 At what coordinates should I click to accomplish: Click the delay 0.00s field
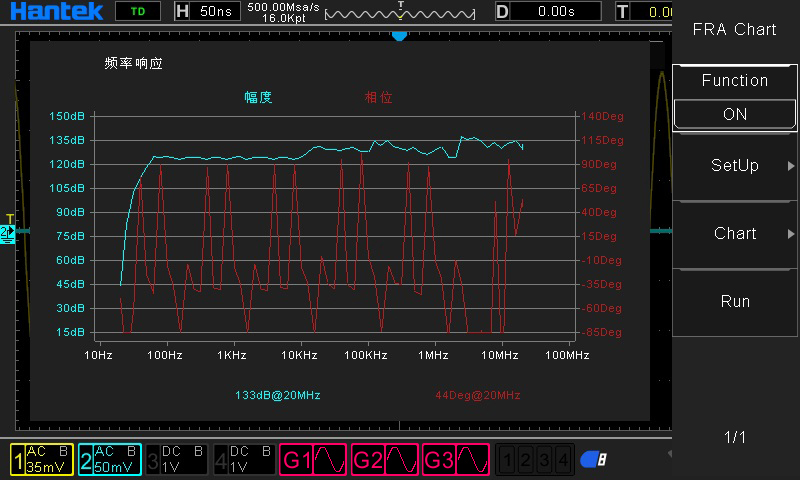click(x=555, y=12)
